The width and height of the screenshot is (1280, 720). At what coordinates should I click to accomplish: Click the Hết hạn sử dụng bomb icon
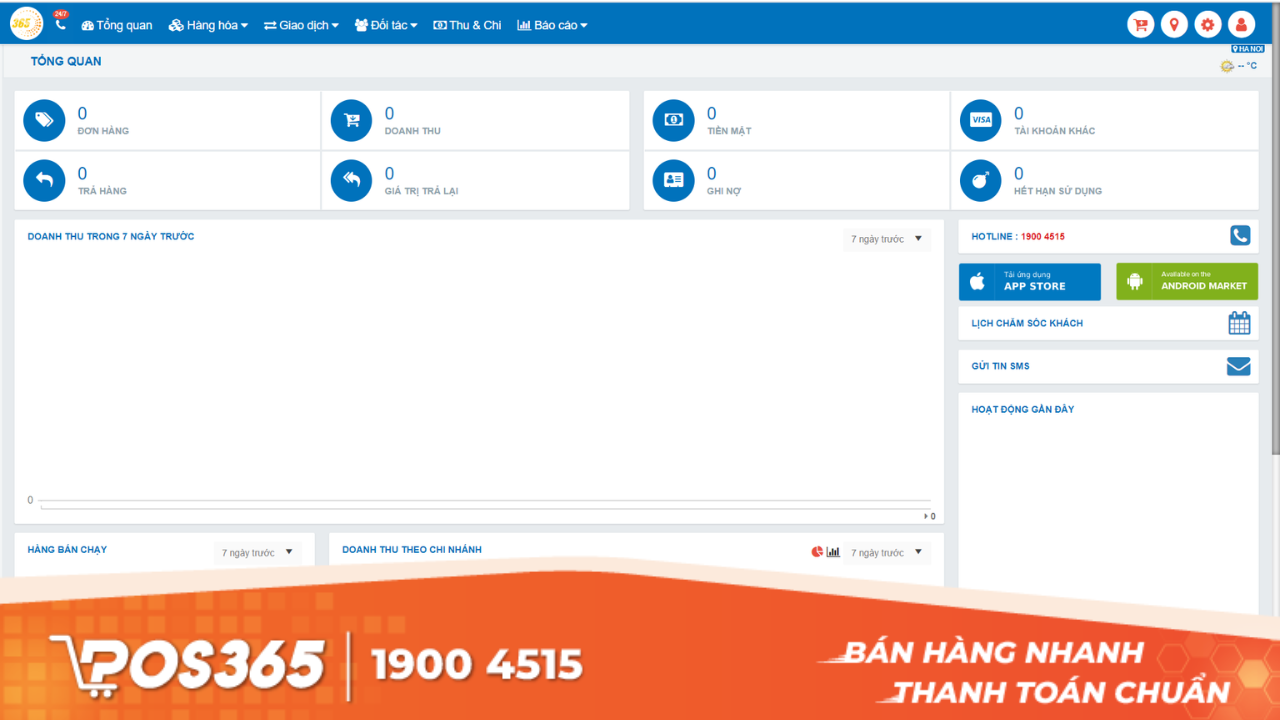pos(980,180)
